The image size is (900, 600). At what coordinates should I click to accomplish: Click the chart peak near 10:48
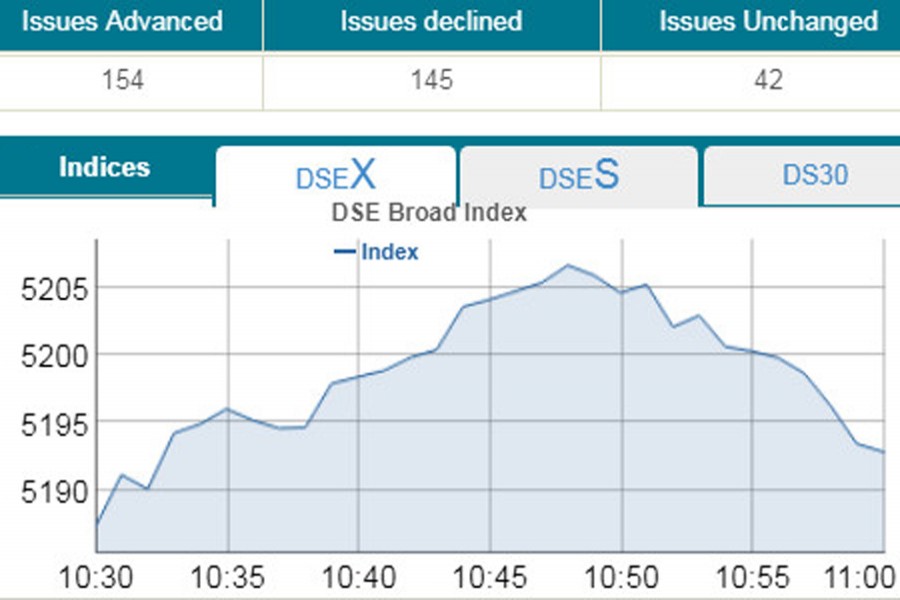tap(568, 265)
